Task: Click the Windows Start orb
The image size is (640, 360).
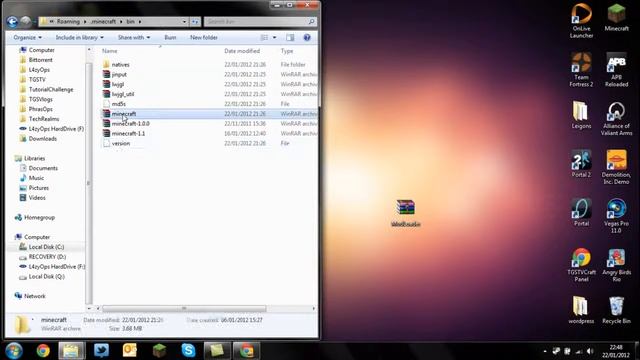Action: 14,351
